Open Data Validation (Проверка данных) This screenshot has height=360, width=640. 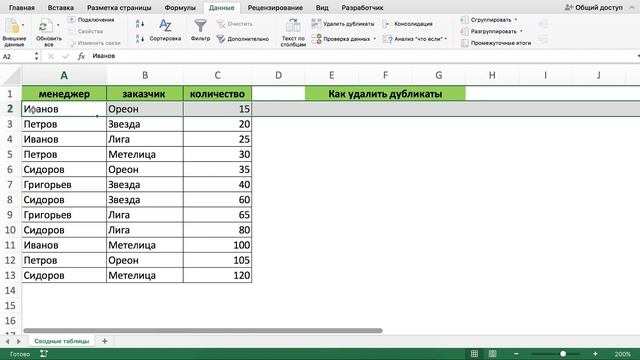pos(341,39)
